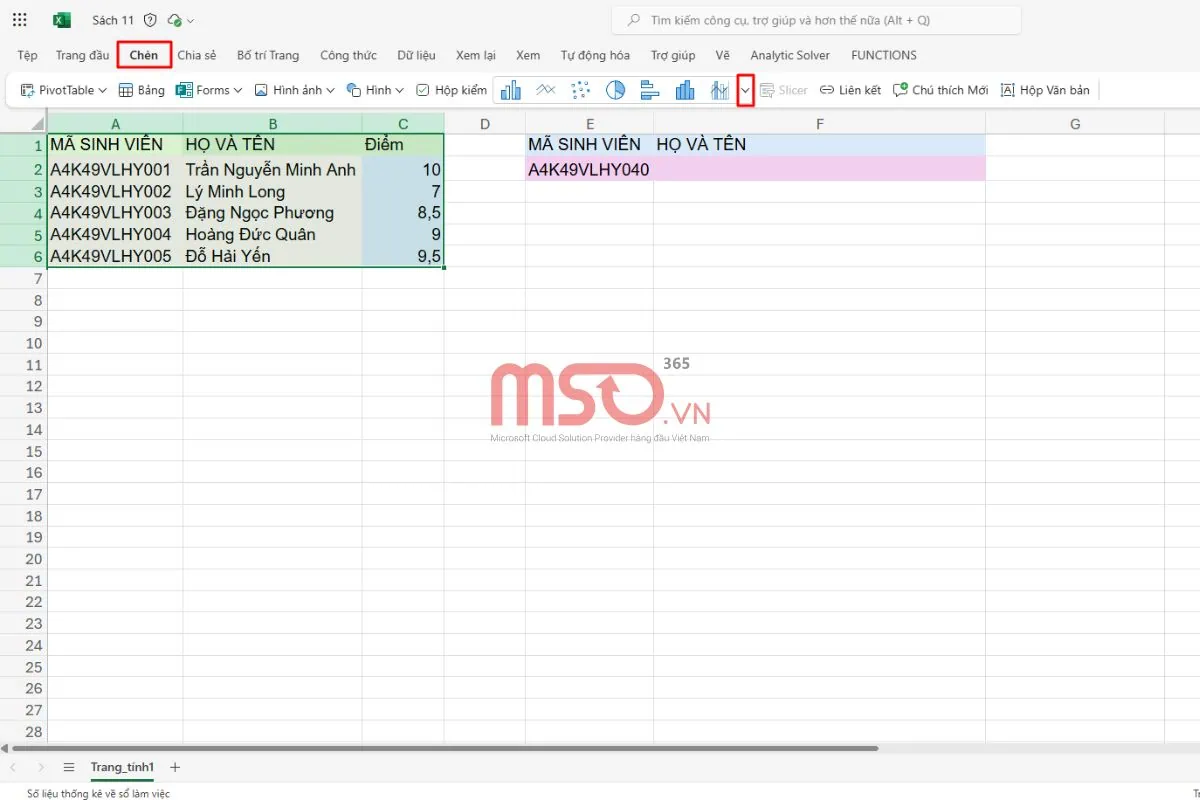The height and width of the screenshot is (800, 1200).
Task: Insert a clustered column chart
Action: tap(511, 90)
